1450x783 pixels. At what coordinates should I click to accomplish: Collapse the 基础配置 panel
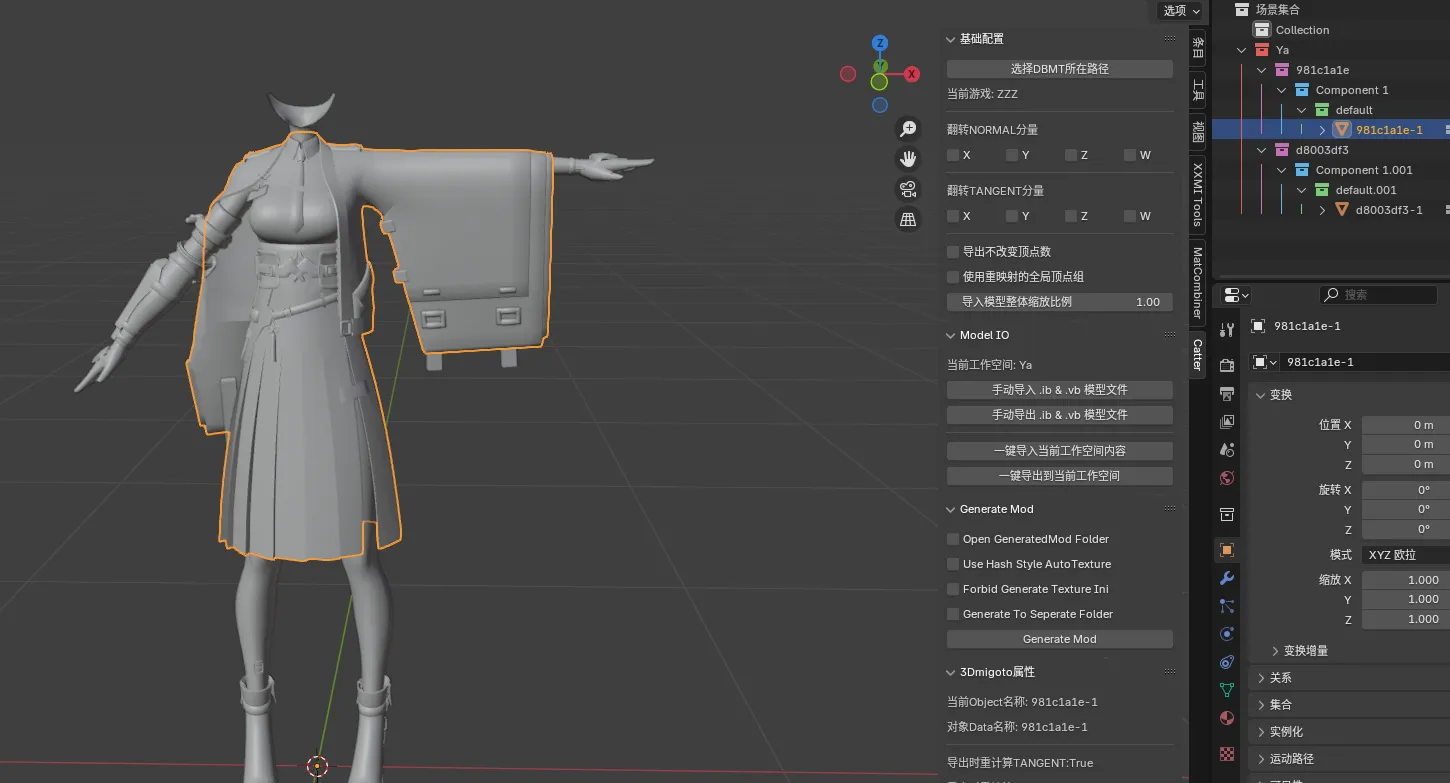coord(952,39)
